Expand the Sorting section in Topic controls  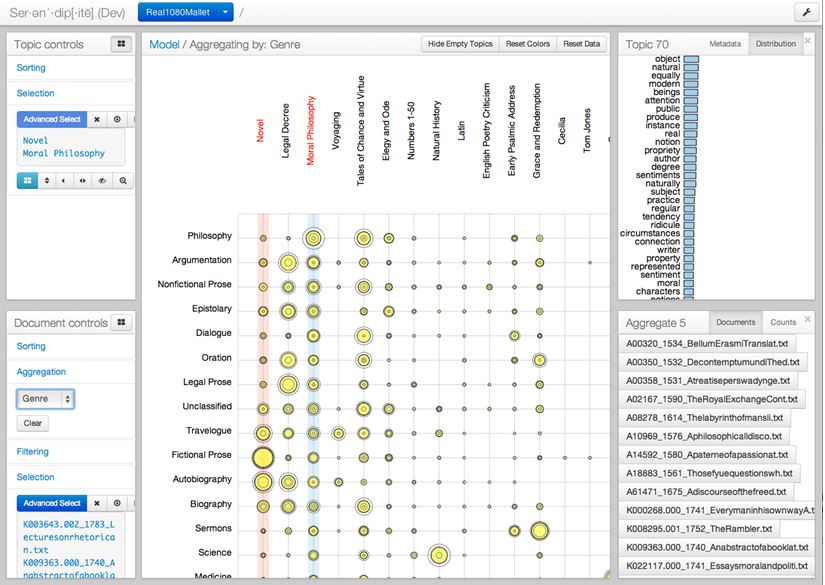[31, 68]
